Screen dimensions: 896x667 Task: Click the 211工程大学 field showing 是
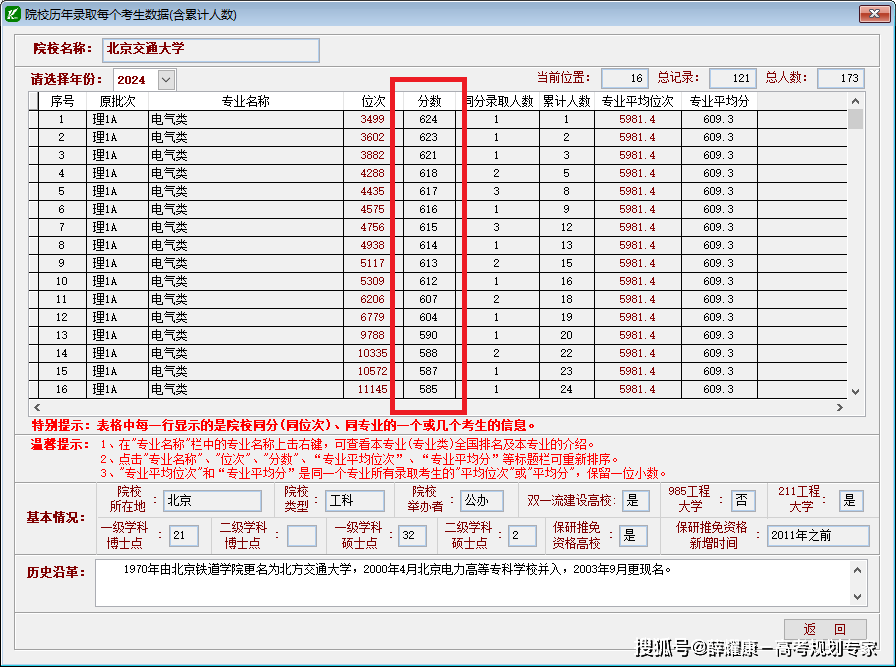pyautogui.click(x=851, y=501)
